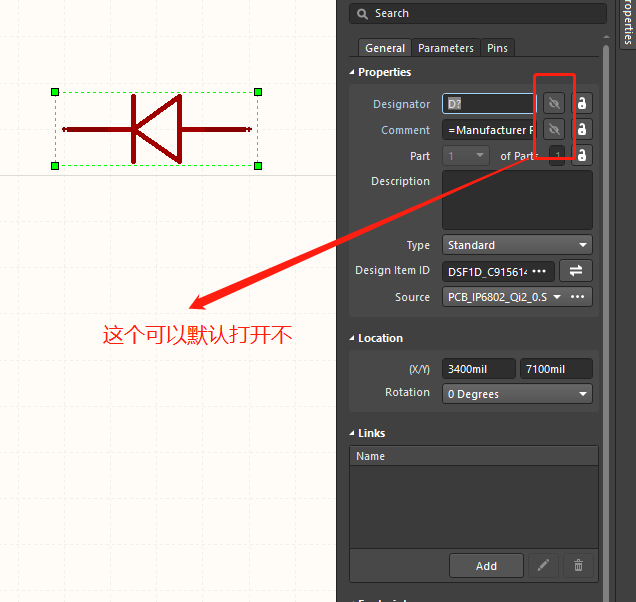Viewport: 636px width, 602px height.
Task: Open the vertical Properties side tab
Action: (628, 24)
